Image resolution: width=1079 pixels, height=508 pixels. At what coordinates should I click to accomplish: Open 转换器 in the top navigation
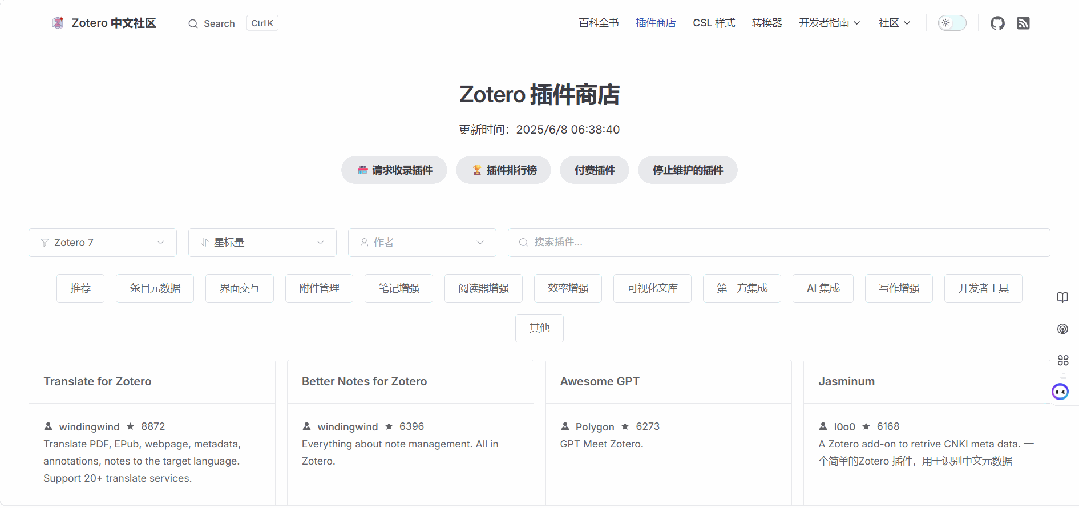coord(767,23)
